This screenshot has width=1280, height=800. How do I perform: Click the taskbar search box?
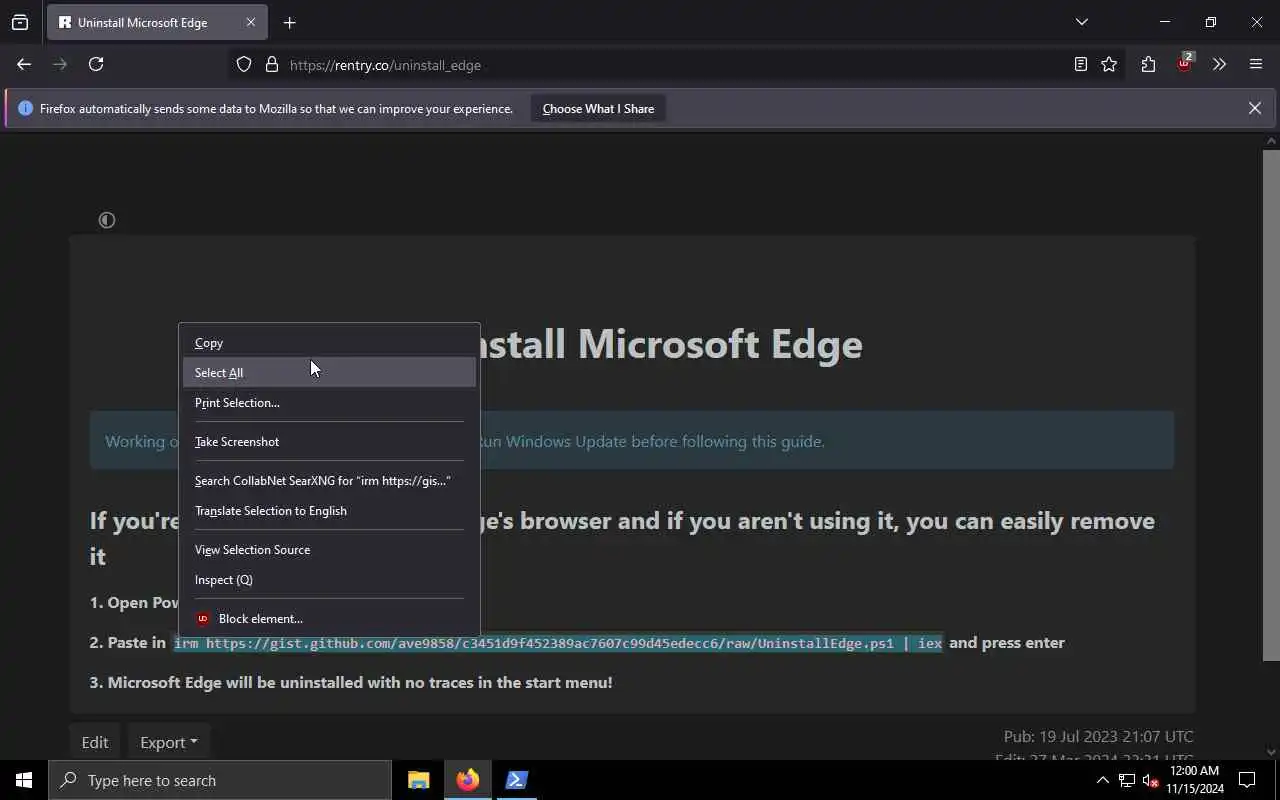pos(220,780)
